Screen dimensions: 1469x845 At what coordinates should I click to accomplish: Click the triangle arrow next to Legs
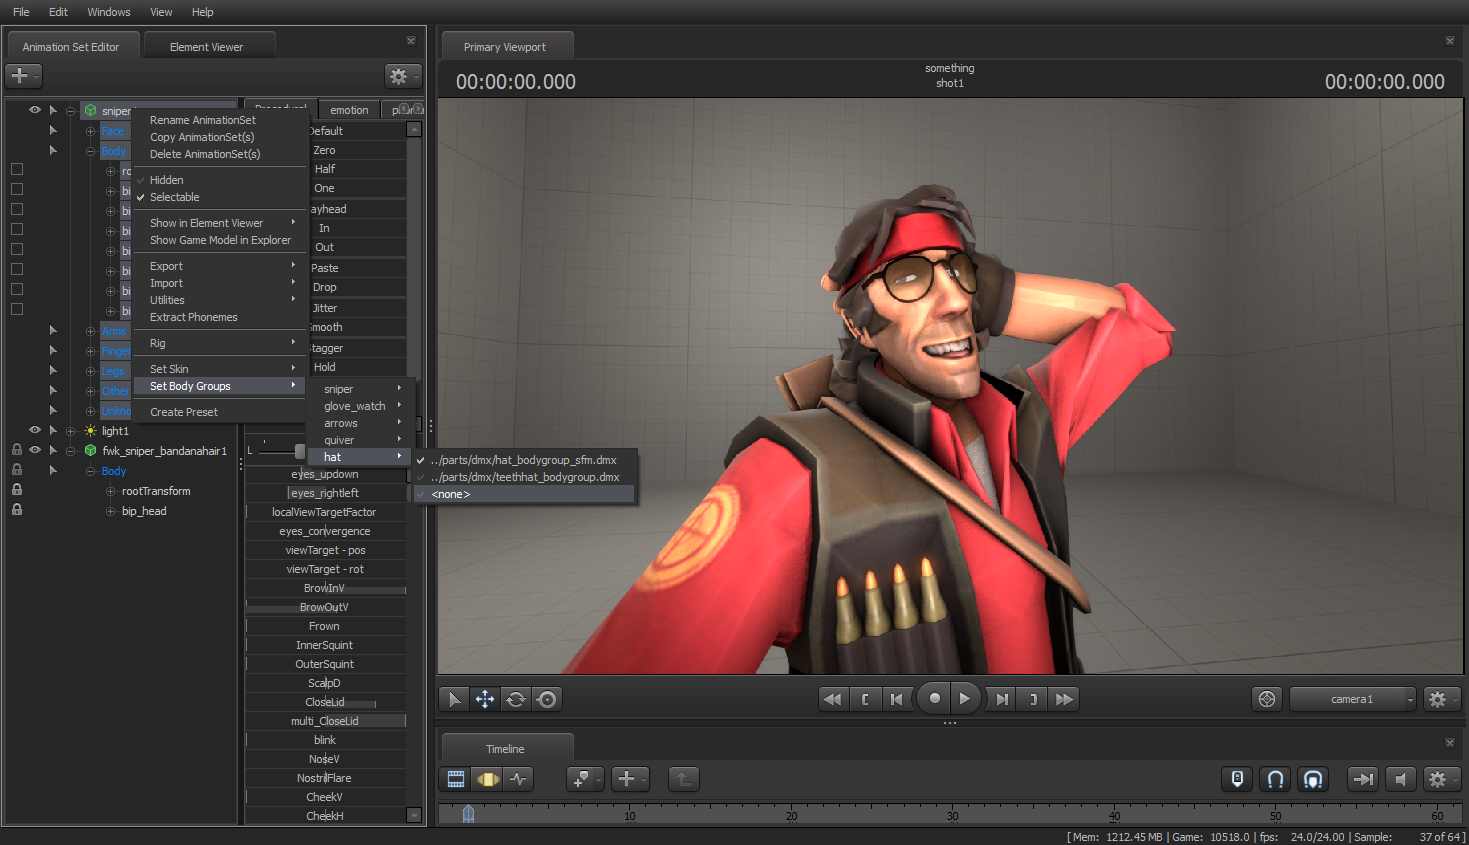53,370
